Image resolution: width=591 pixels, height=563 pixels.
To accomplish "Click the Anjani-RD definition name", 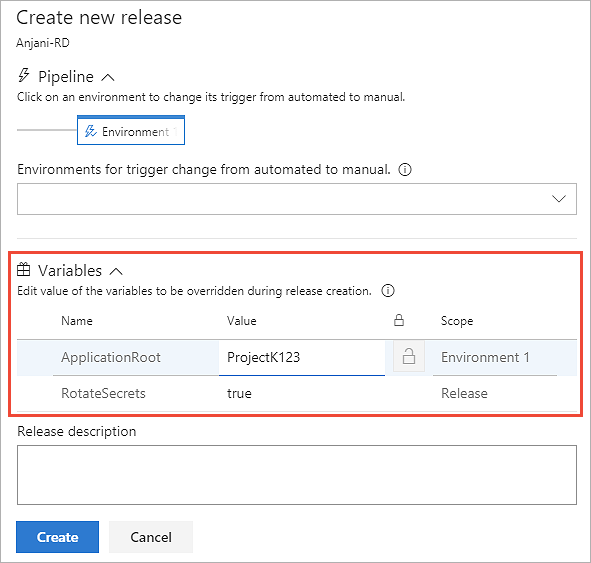I will (x=43, y=43).
